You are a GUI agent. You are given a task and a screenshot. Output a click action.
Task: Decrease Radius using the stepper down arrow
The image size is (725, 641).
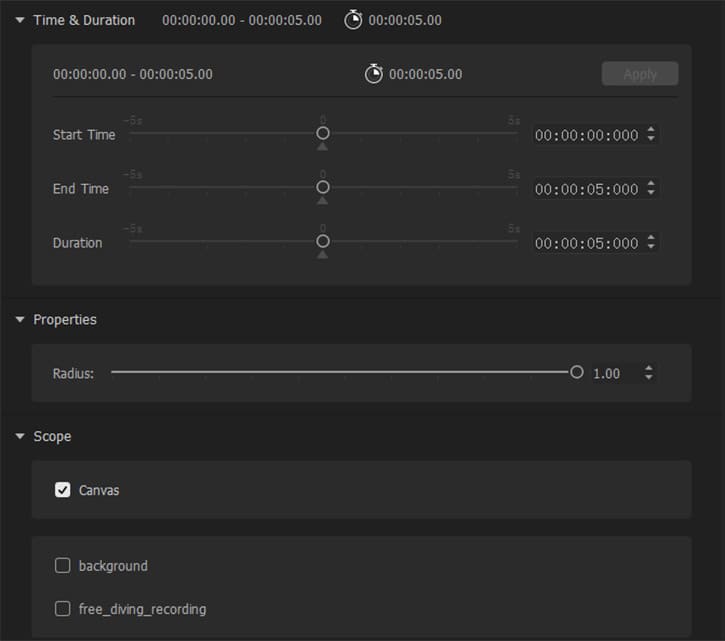(649, 378)
